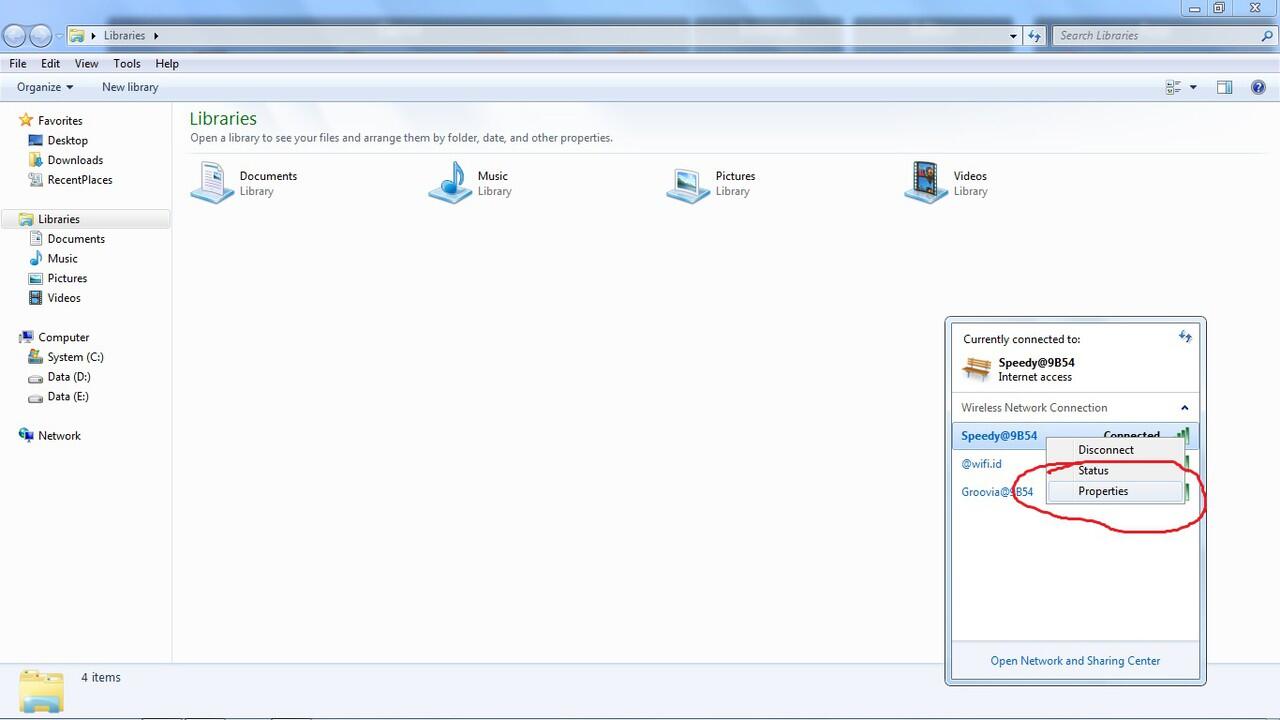The image size is (1280, 720).
Task: Click the blue help question icon
Action: point(1258,87)
